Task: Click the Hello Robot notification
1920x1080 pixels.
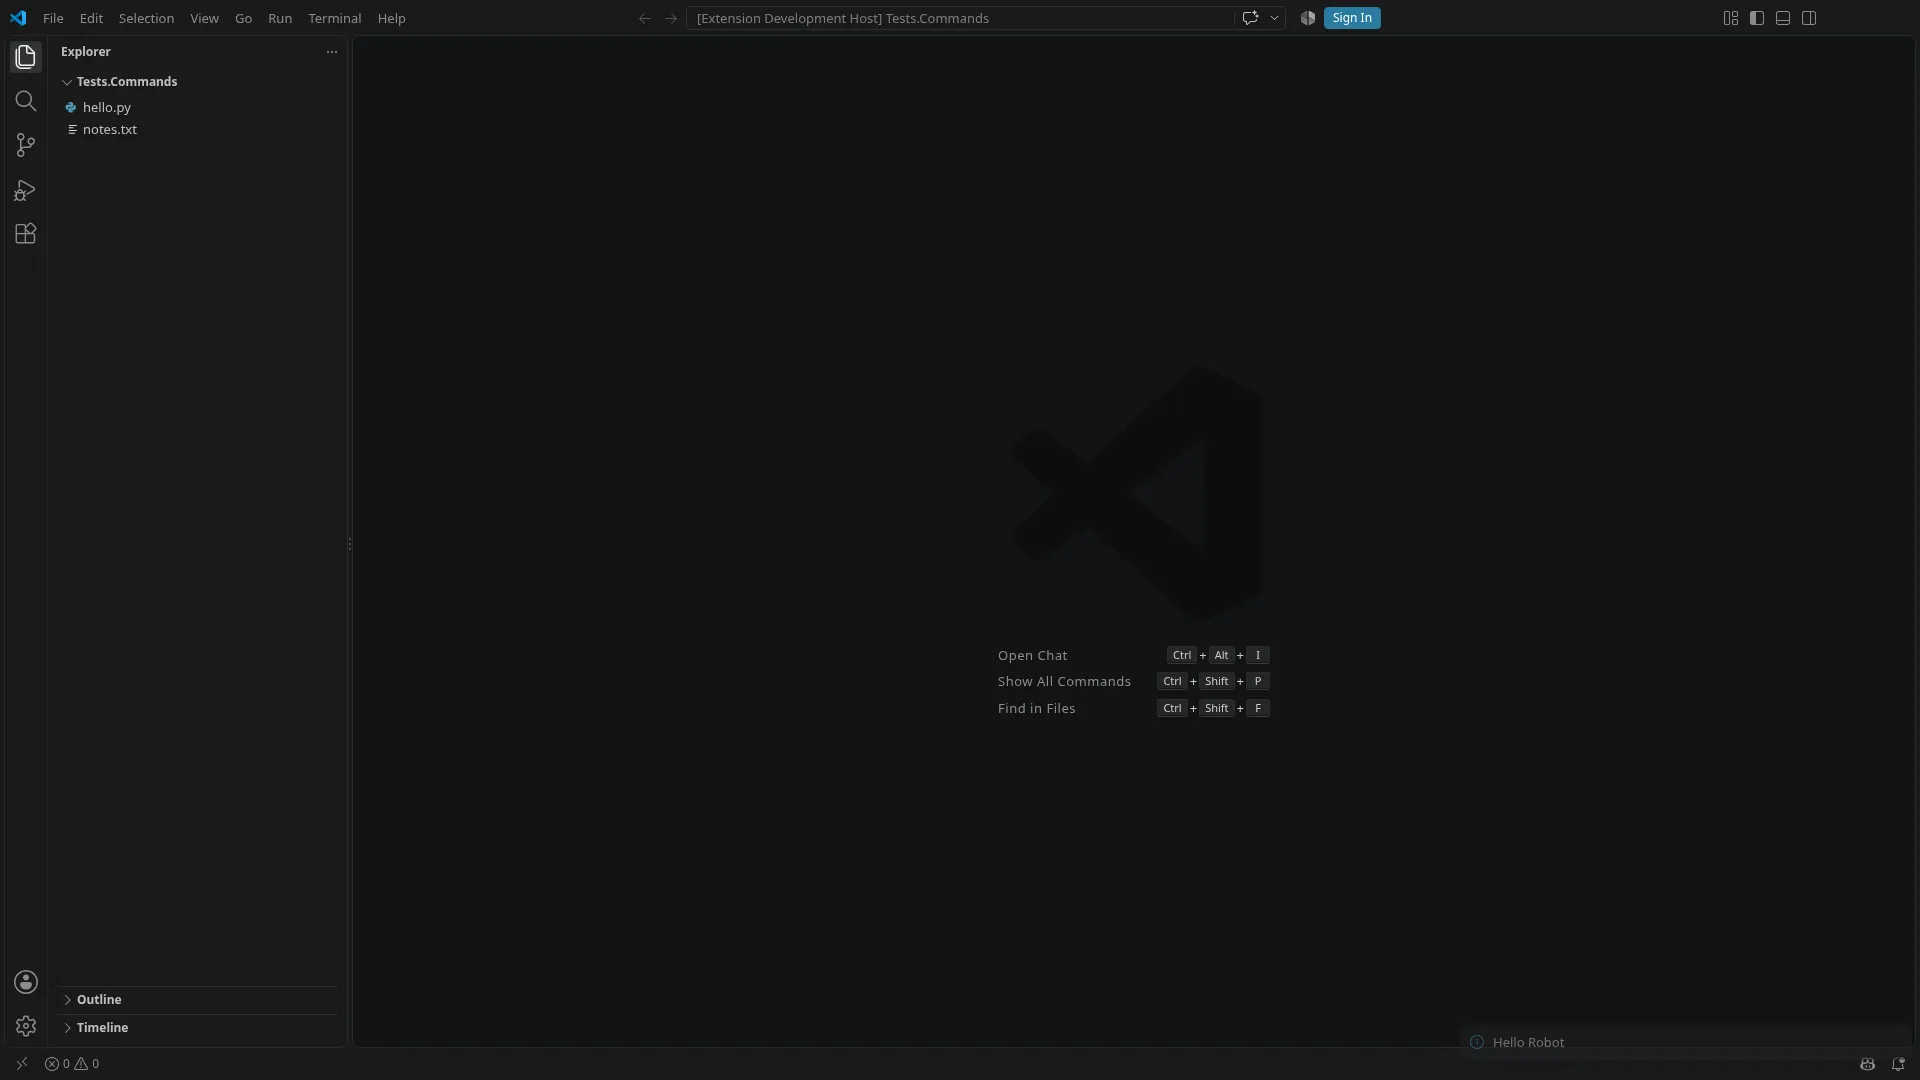Action: (x=1685, y=1042)
